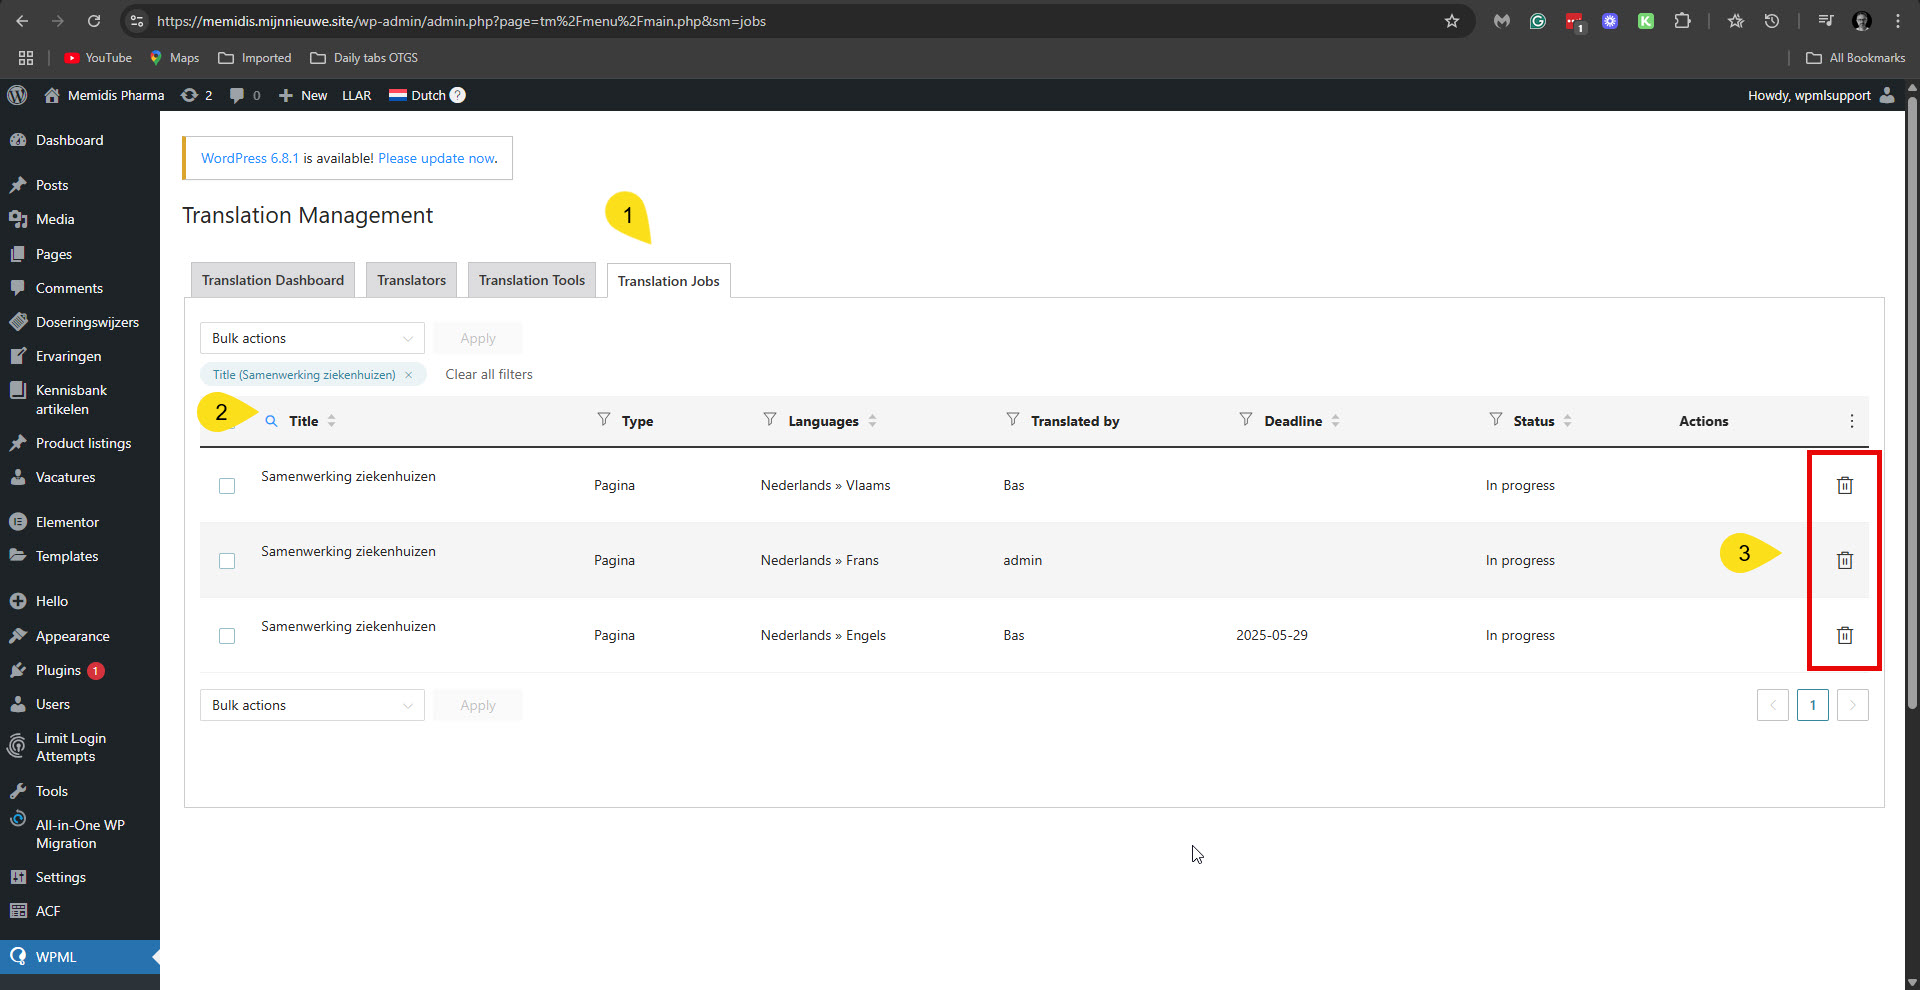This screenshot has width=1920, height=990.
Task: Expand the top Bulk actions dropdown
Action: (312, 338)
